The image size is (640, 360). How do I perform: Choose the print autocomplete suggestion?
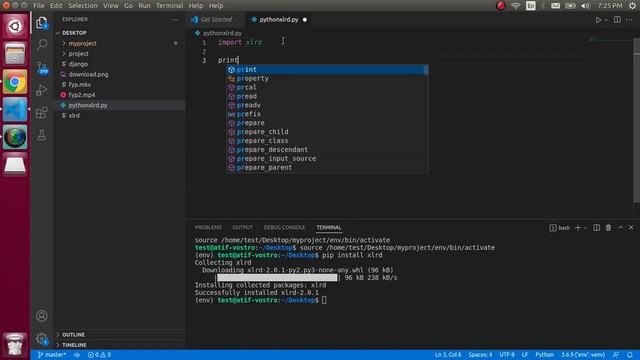point(327,69)
